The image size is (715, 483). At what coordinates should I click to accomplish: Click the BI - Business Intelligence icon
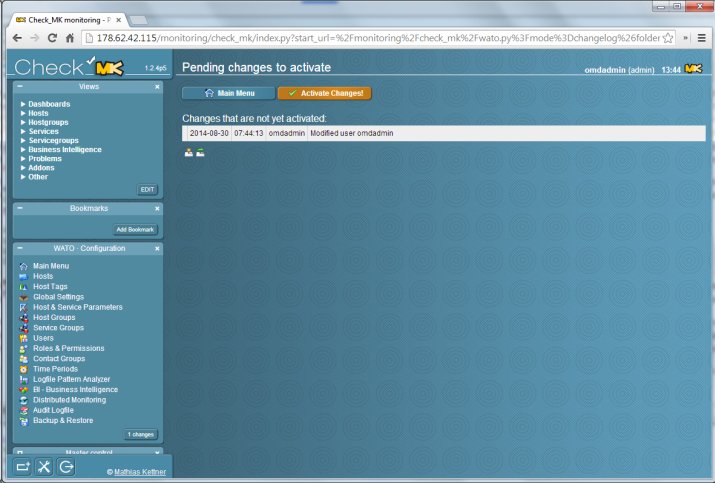pyautogui.click(x=23, y=390)
